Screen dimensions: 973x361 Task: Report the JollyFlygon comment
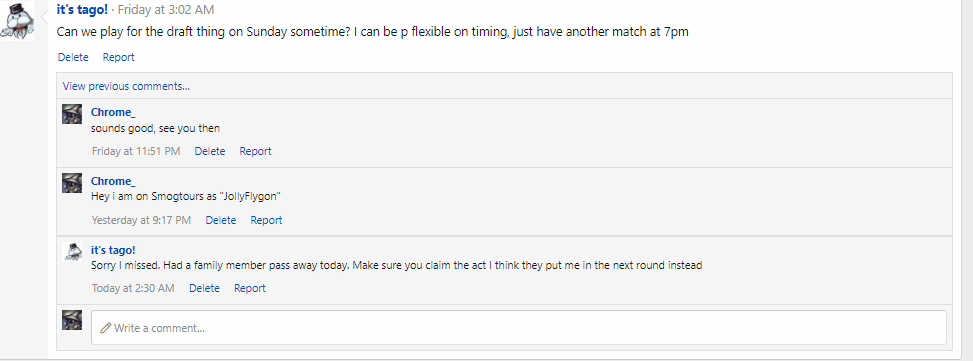pyautogui.click(x=266, y=220)
